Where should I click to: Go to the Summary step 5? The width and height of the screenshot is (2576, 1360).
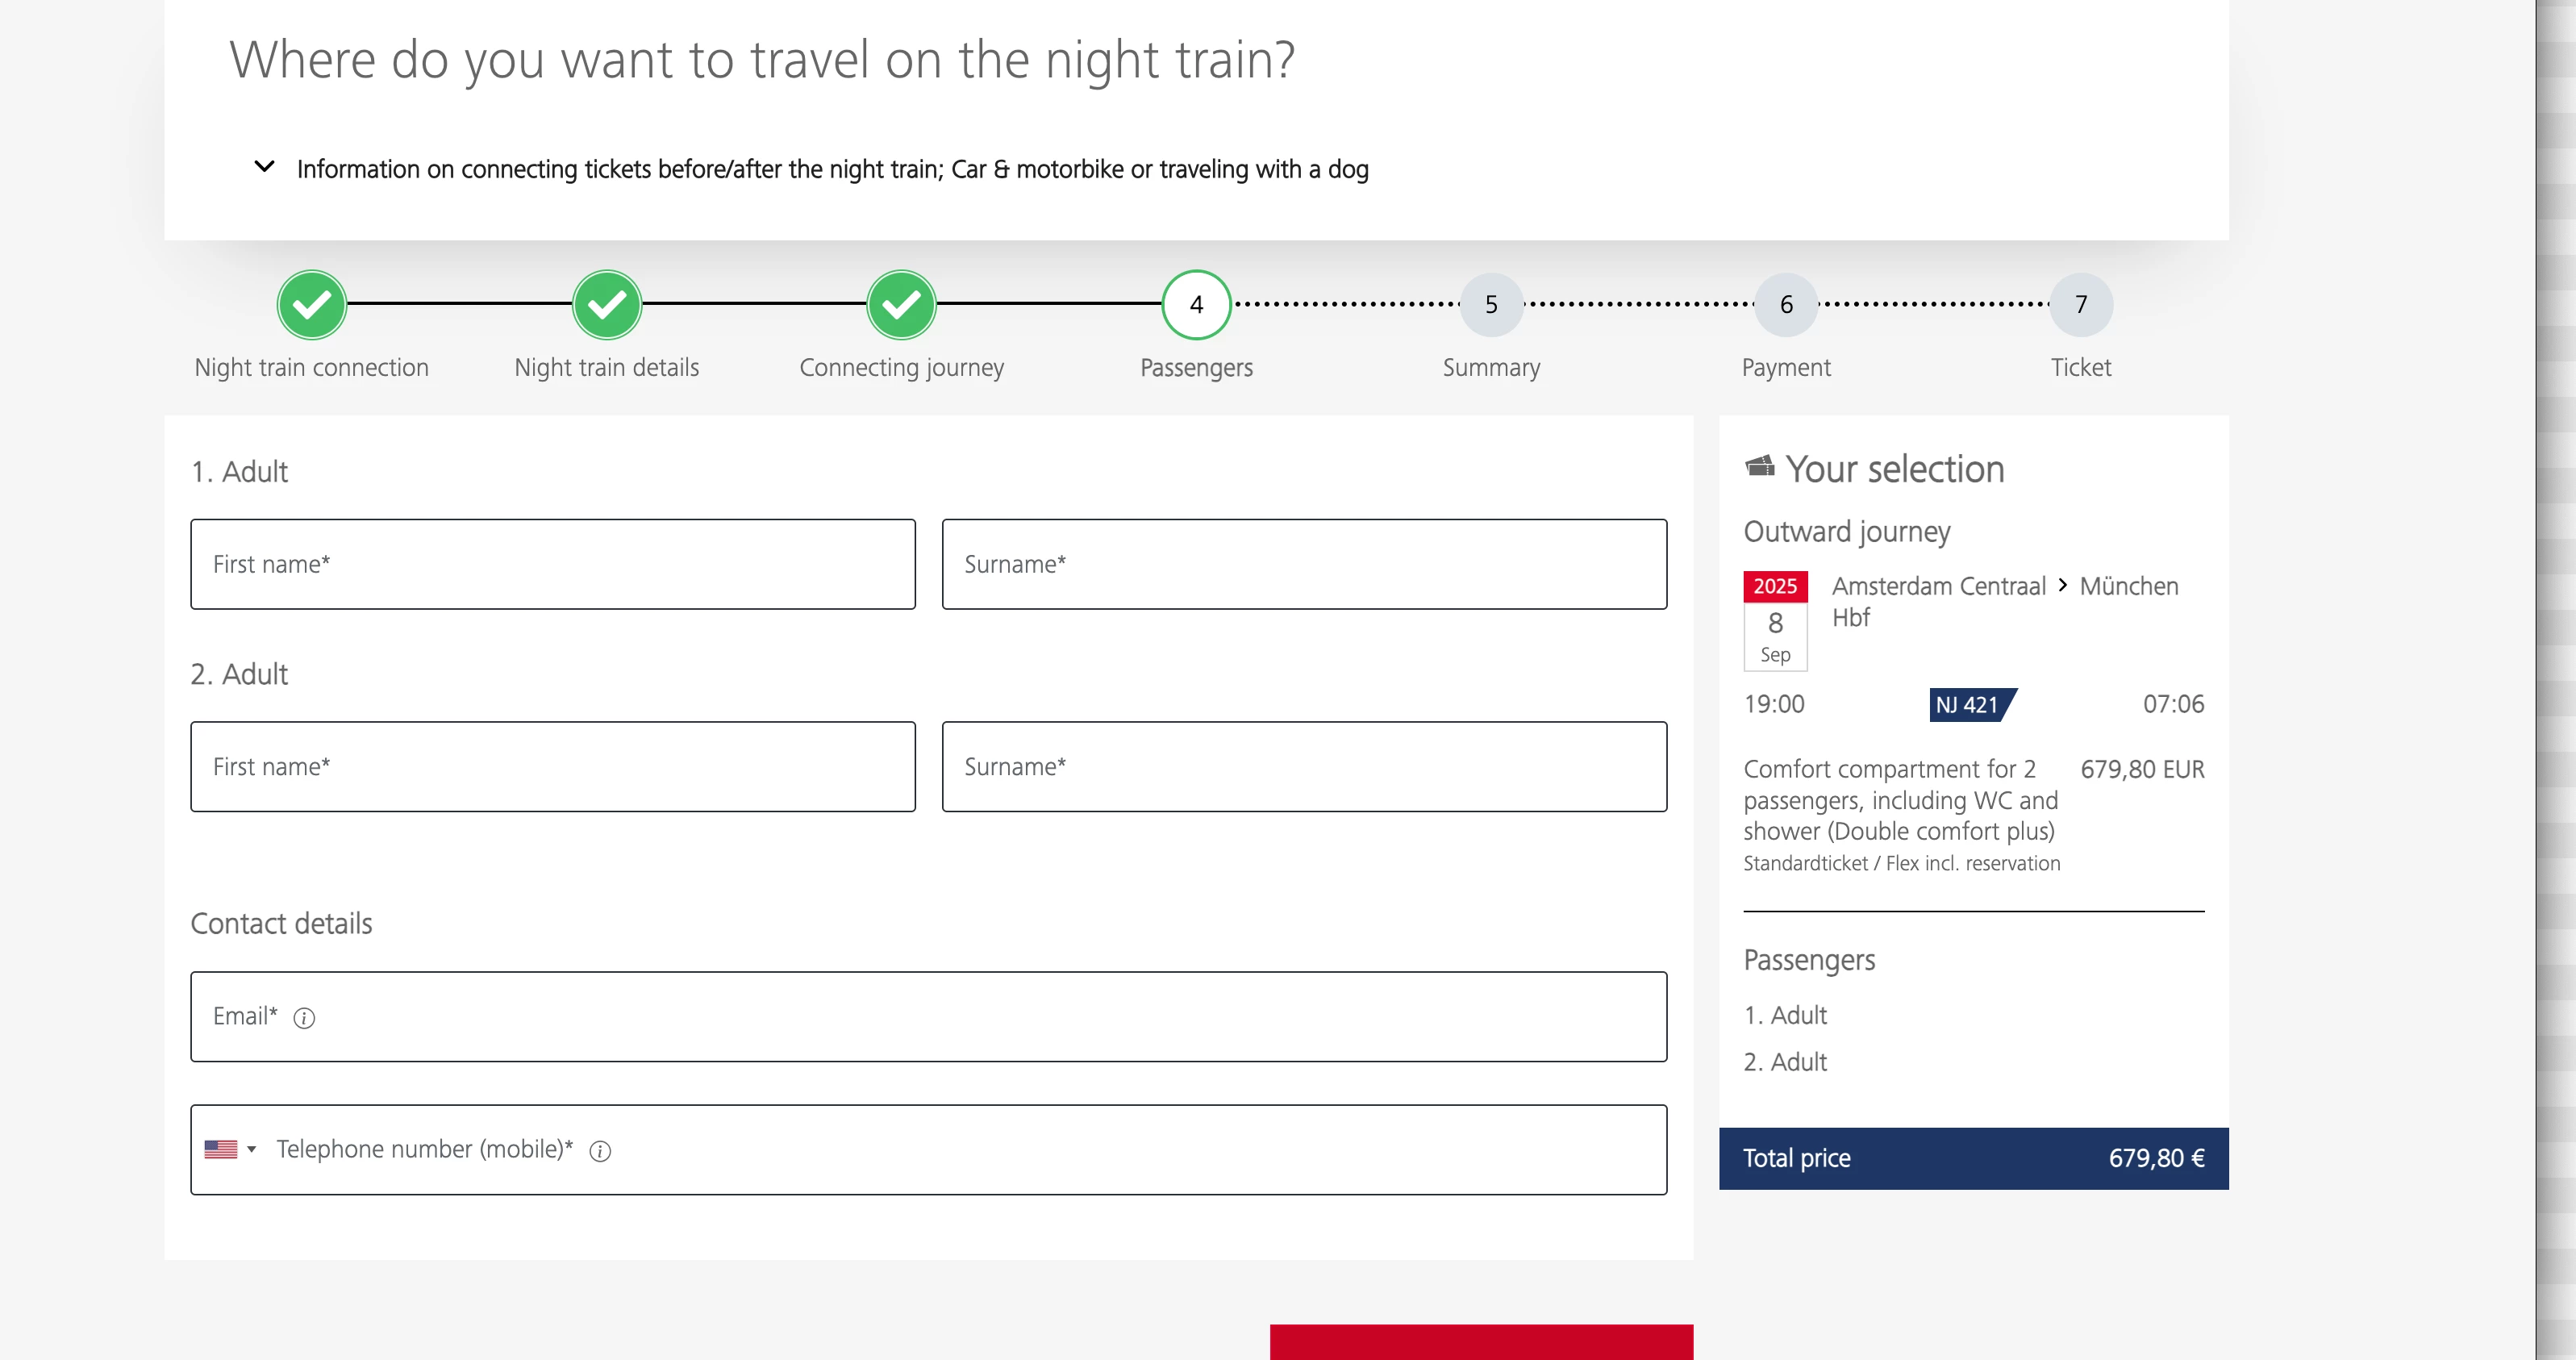[1491, 304]
